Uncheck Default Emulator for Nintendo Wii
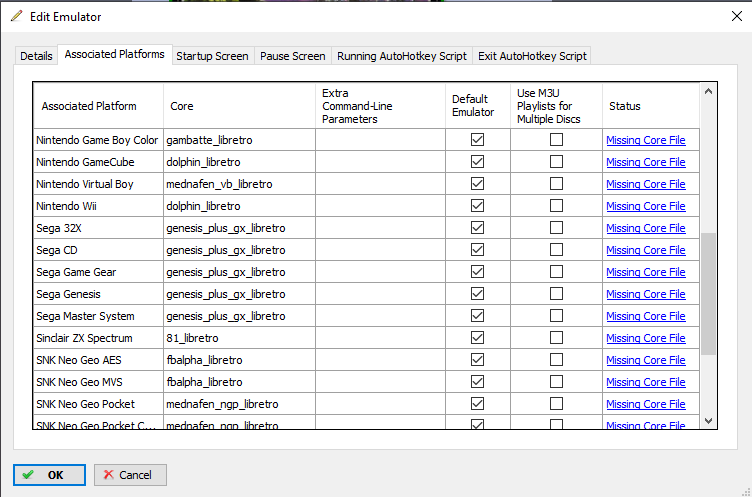Image resolution: width=752 pixels, height=497 pixels. (x=477, y=206)
